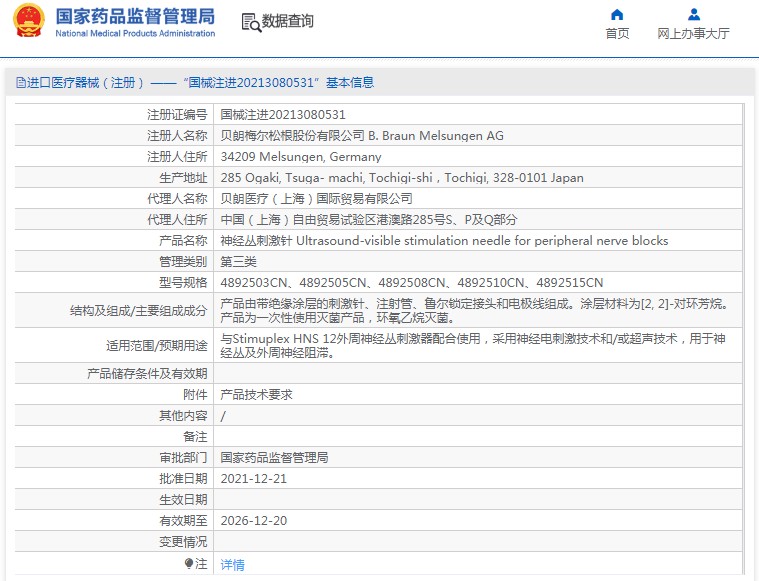Click the 结构及组成/主要组成成分 label
The height and width of the screenshot is (581, 759).
pyautogui.click(x=138, y=310)
